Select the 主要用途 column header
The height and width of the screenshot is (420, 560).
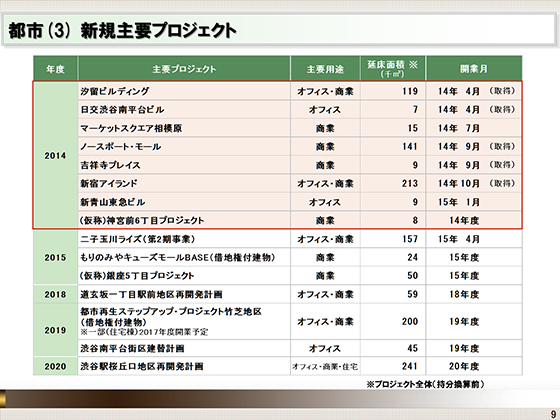coord(325,69)
